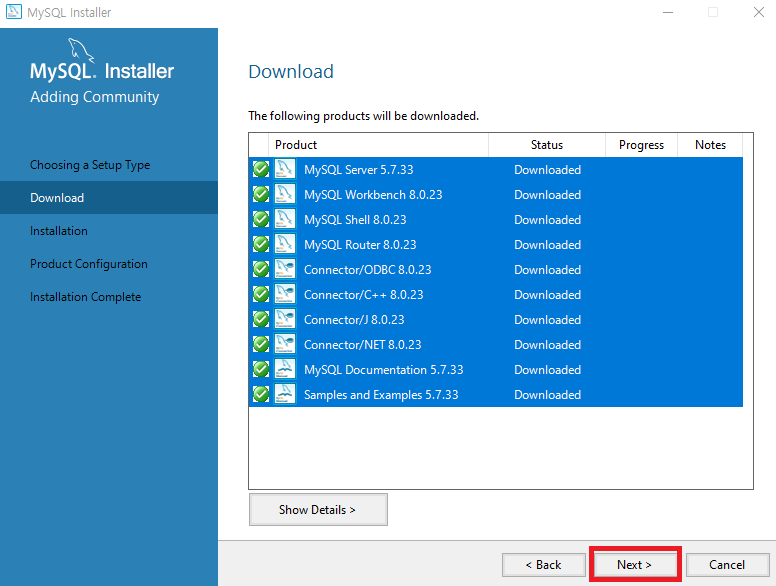
Task: Select the MySQL Workbench 8.0.23 row text
Action: [x=373, y=195]
